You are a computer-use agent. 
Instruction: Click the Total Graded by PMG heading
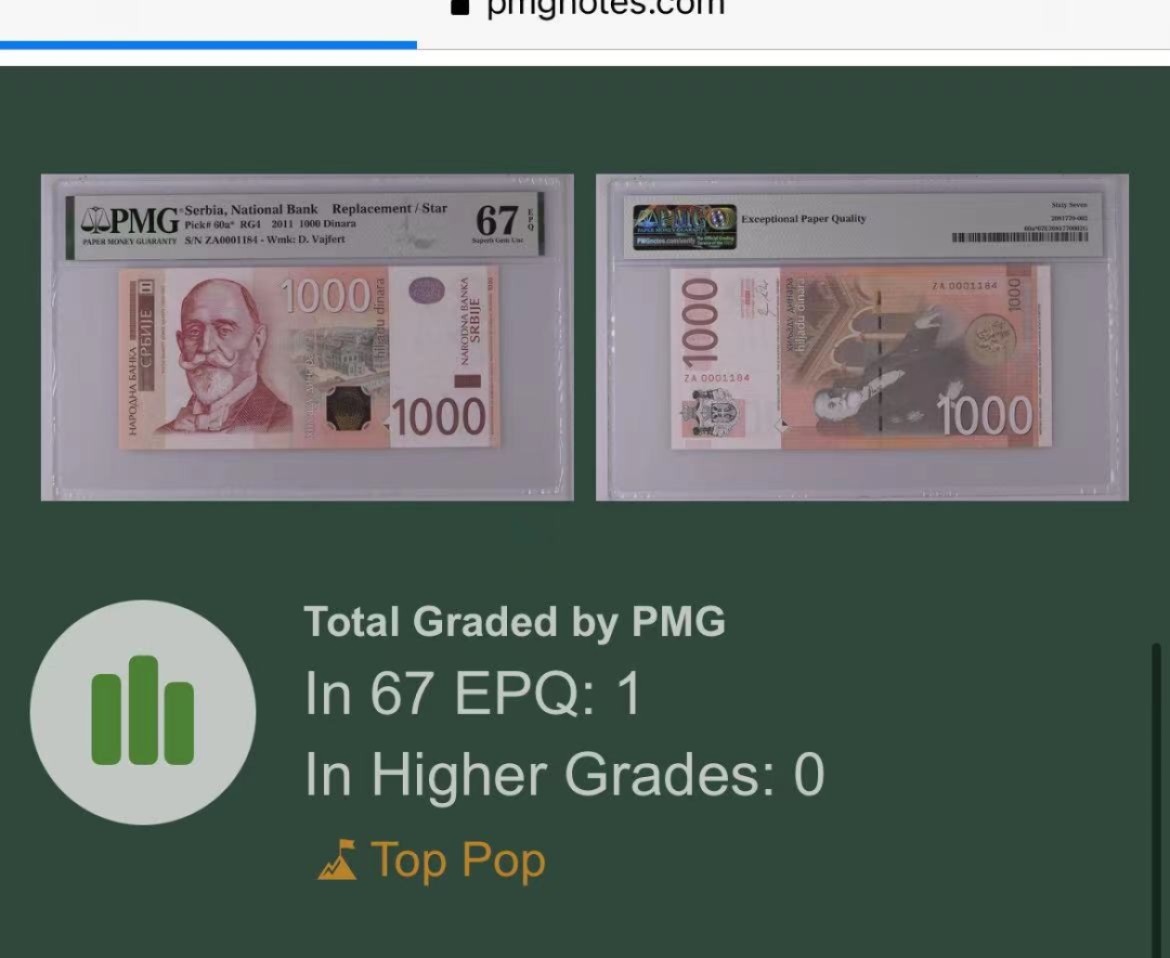pos(515,622)
